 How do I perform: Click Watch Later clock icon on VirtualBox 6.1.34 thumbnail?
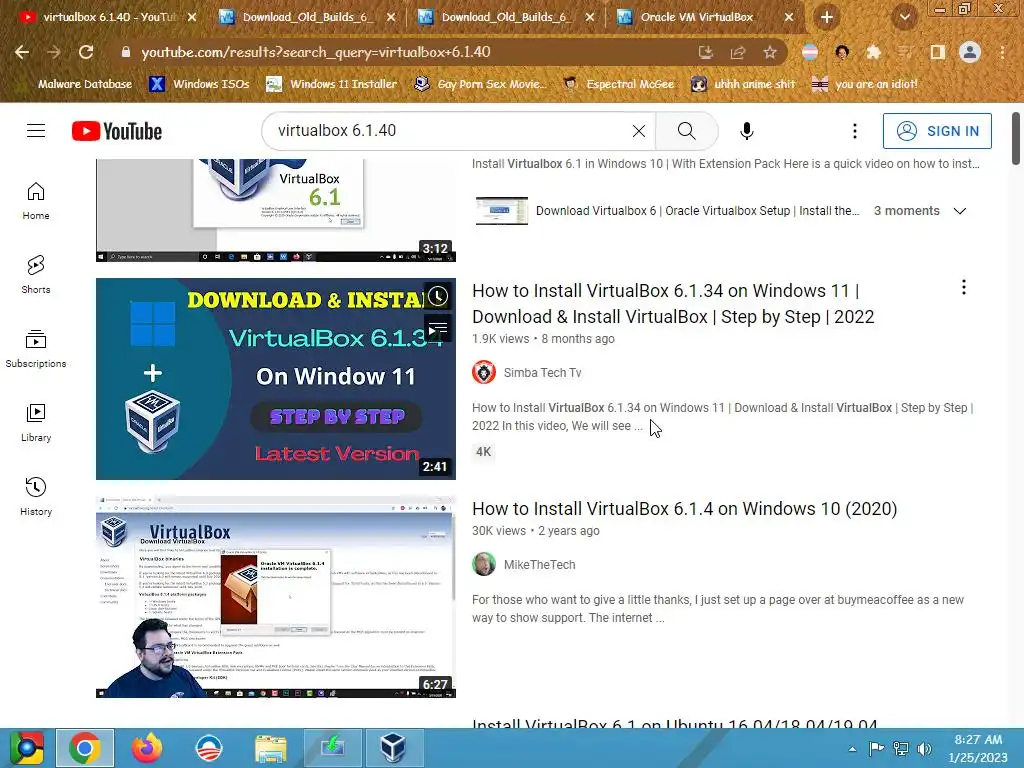tap(438, 296)
